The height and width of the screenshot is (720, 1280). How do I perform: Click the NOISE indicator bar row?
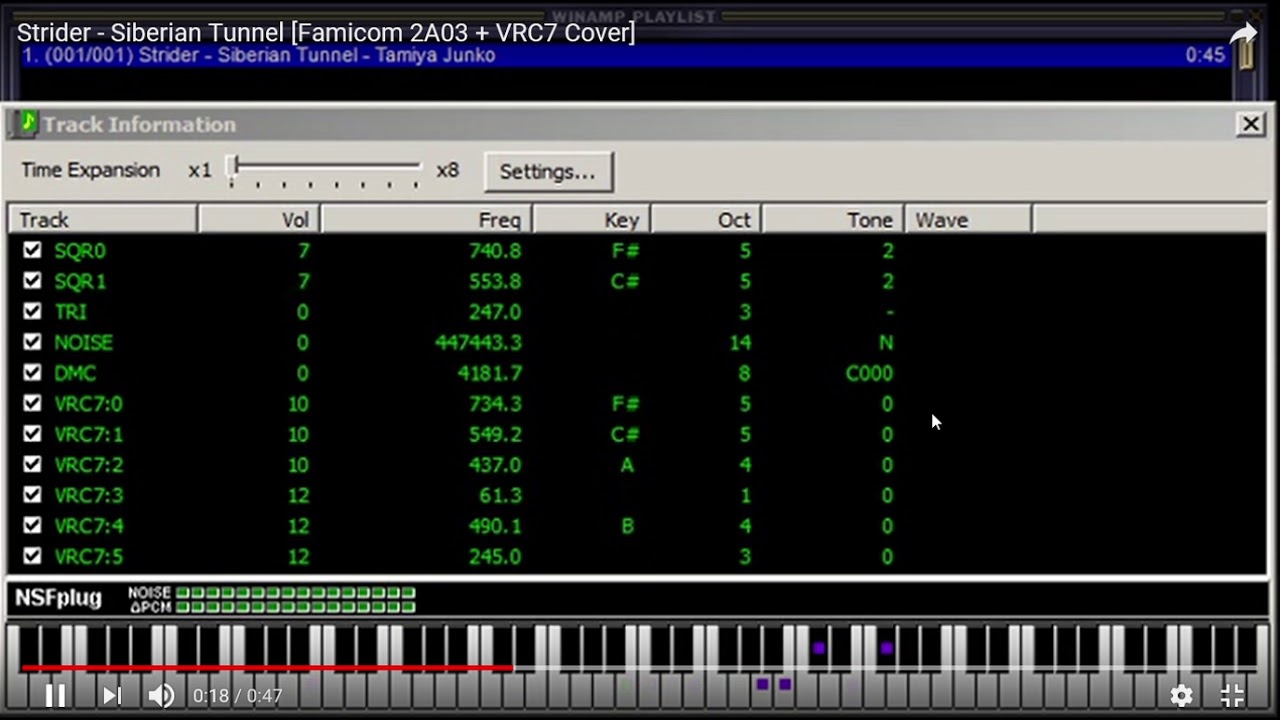pyautogui.click(x=296, y=593)
